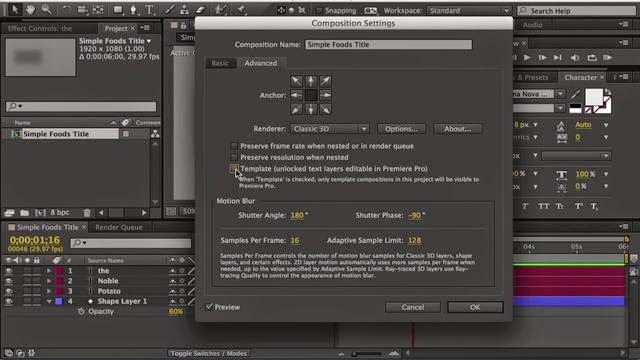
Task: Select the Clone Stamp tool
Action: (x=184, y=9)
